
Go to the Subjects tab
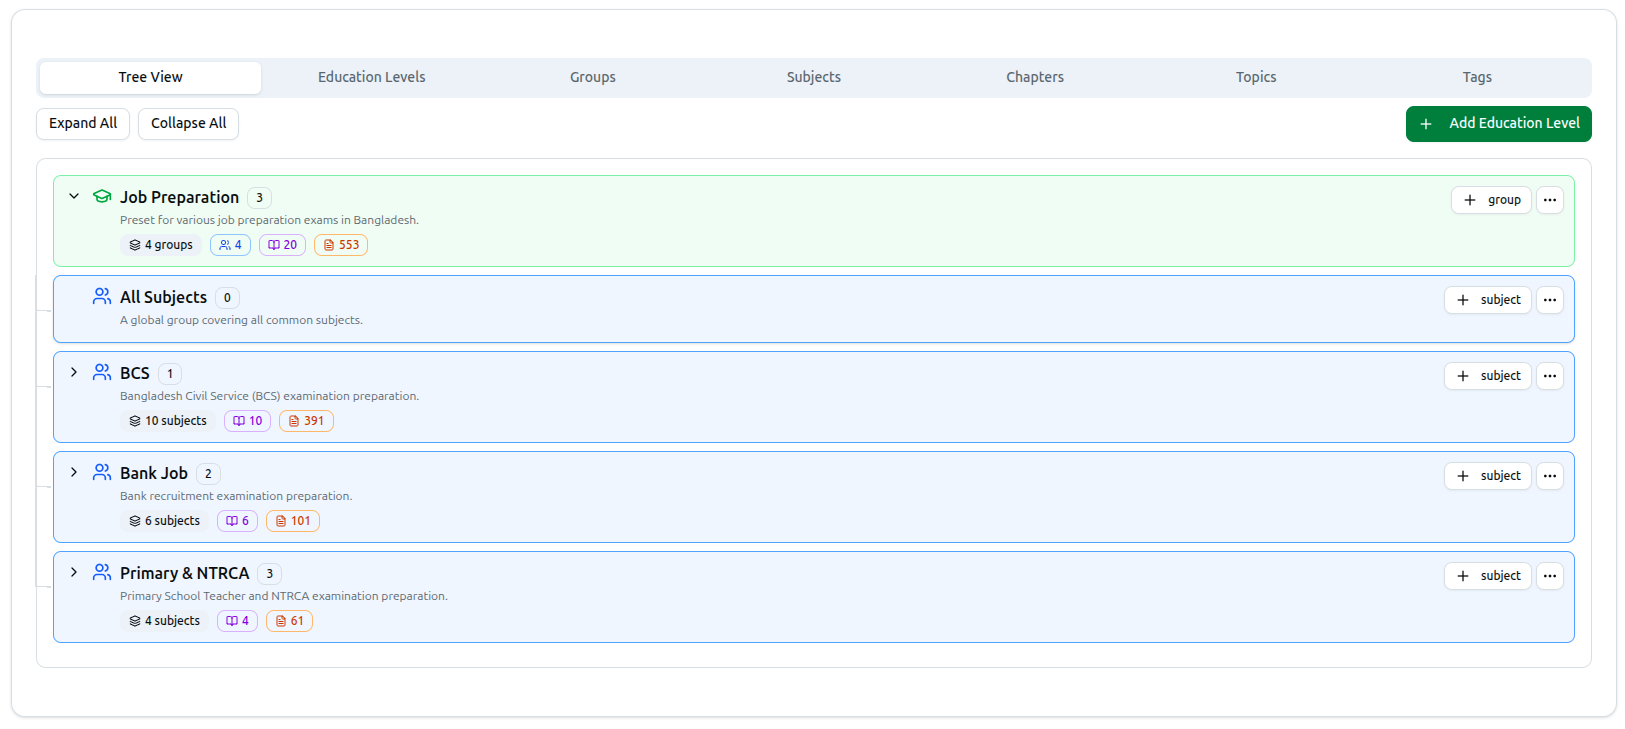click(814, 77)
